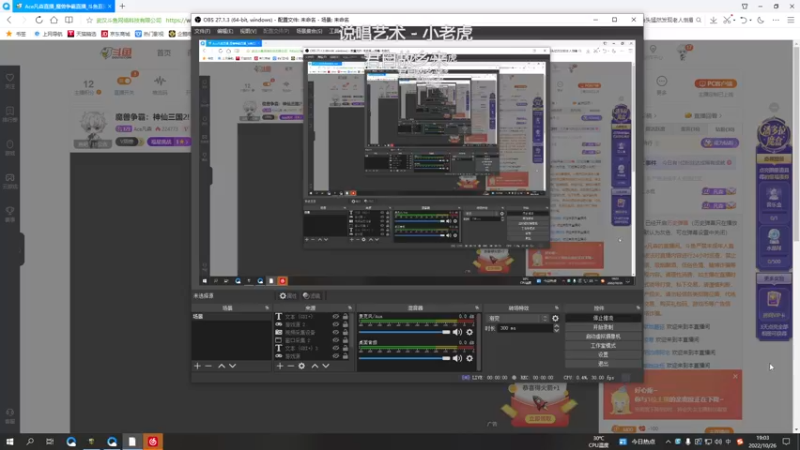Open OBS File menu

pos(202,31)
